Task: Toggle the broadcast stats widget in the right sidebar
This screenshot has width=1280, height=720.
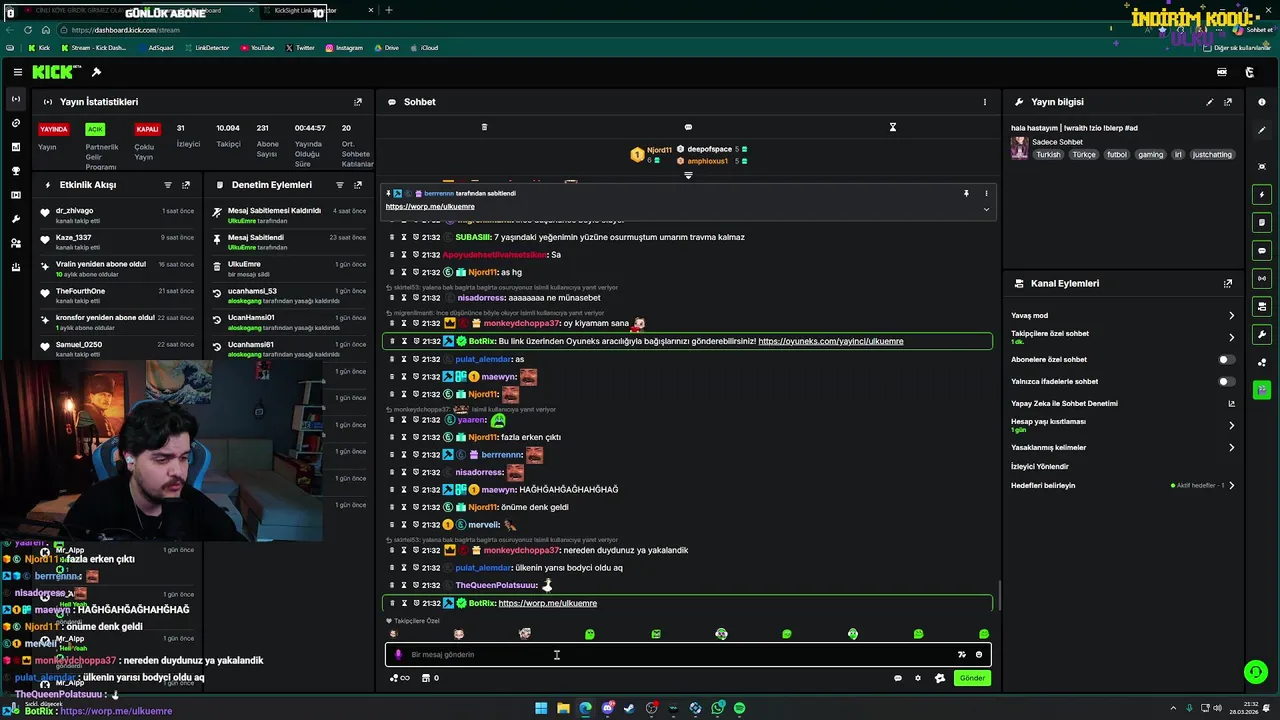Action: point(1262,278)
